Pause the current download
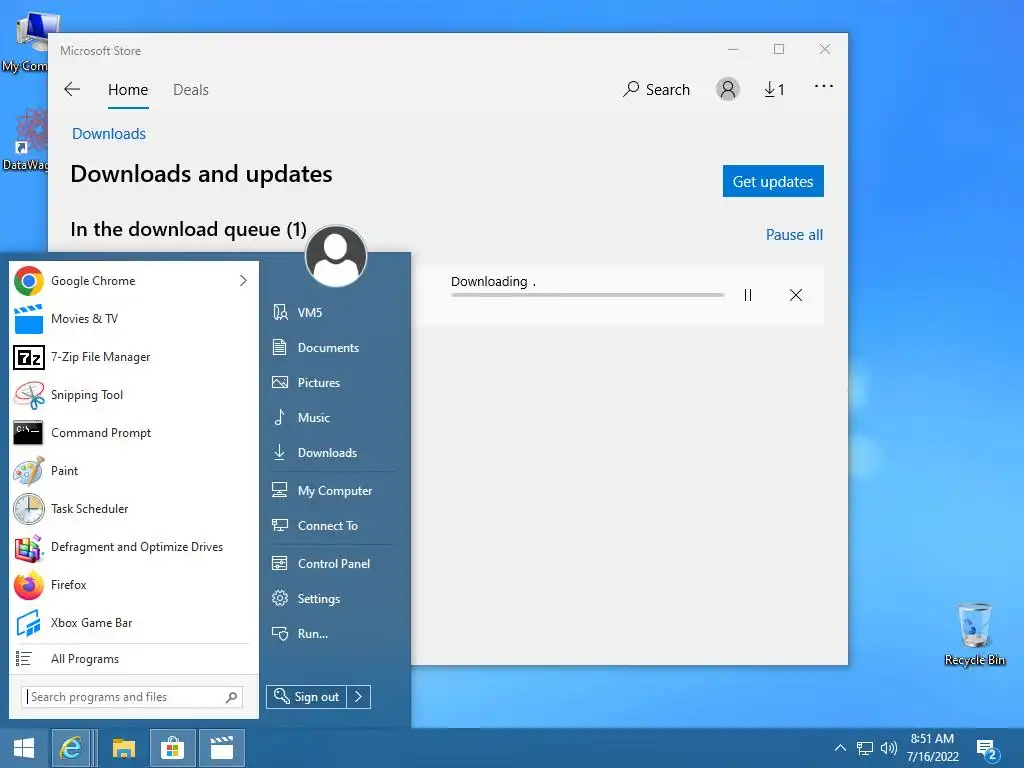1024x768 pixels. [x=748, y=295]
